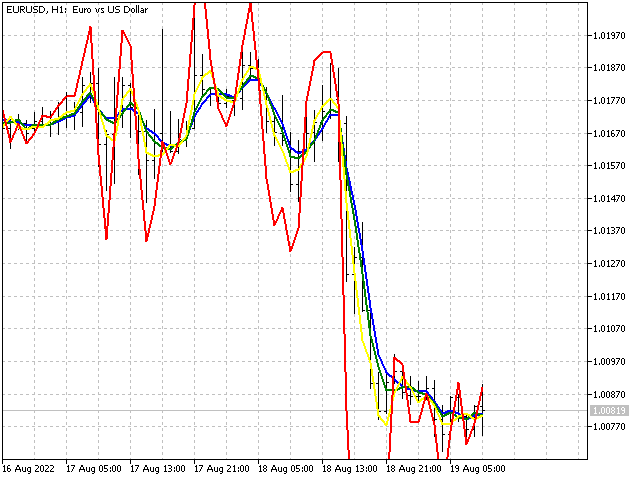Click the 18 Aug 21:00 time label
640x480 pixels.
414,469
